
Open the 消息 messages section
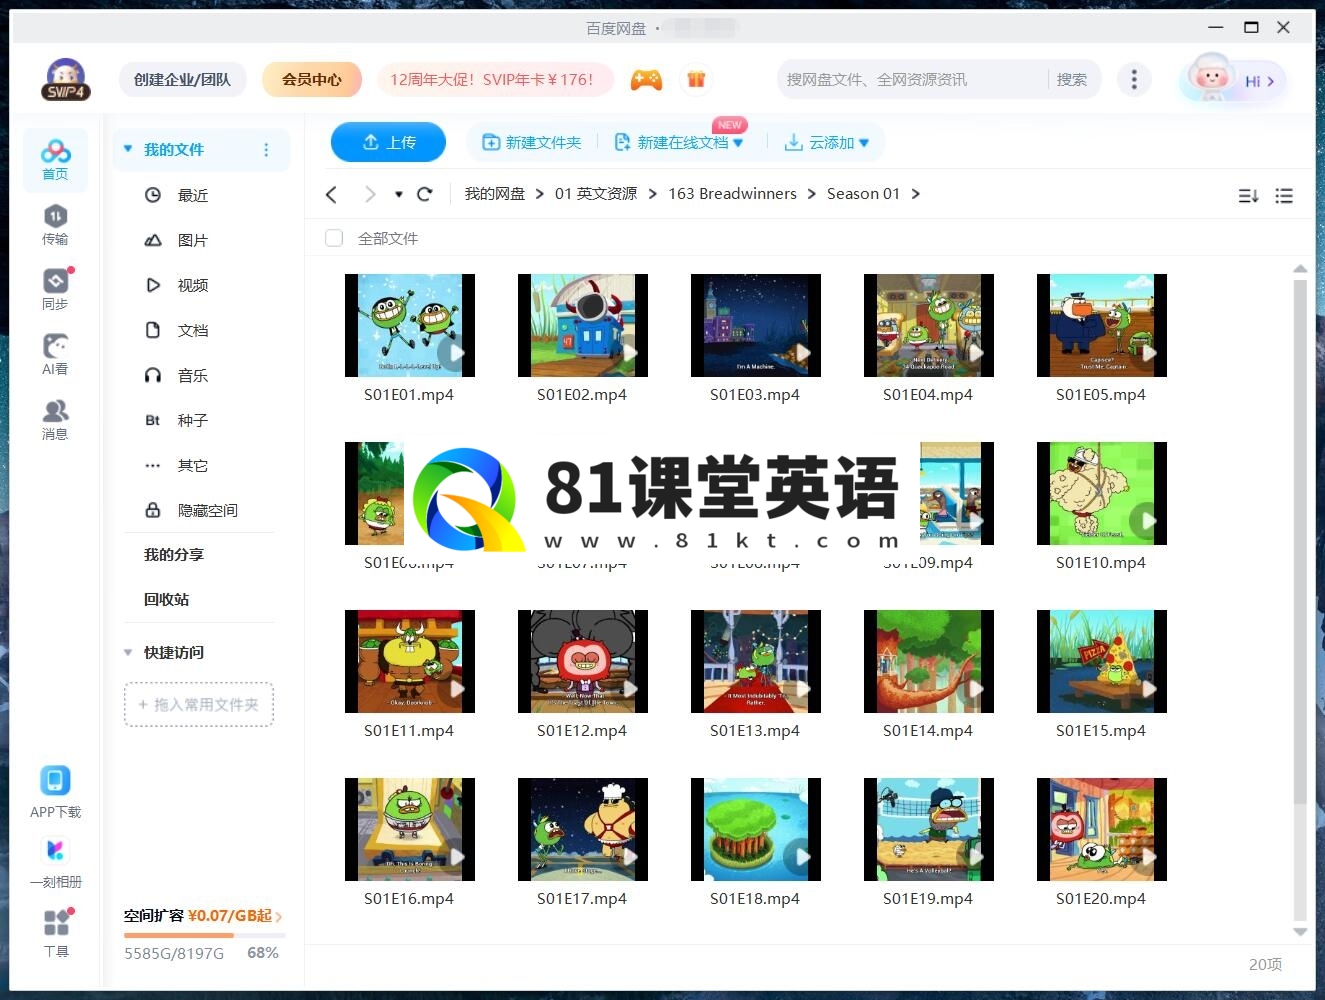(55, 420)
